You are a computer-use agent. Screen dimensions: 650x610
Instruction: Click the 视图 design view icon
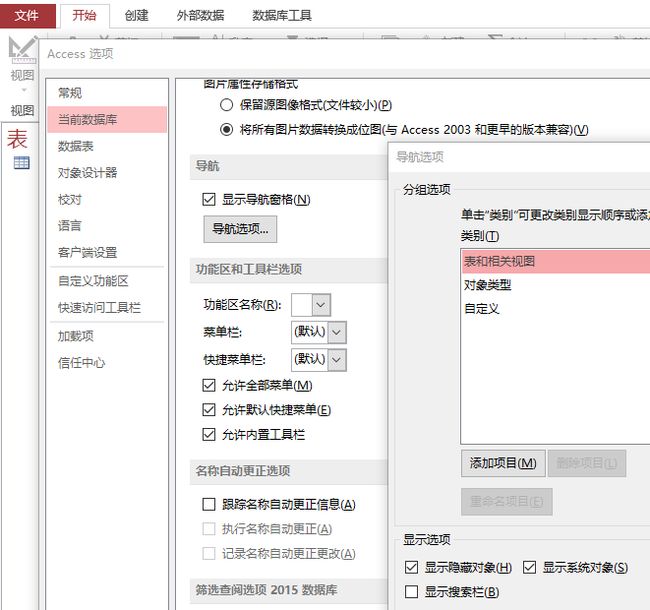(x=22, y=50)
